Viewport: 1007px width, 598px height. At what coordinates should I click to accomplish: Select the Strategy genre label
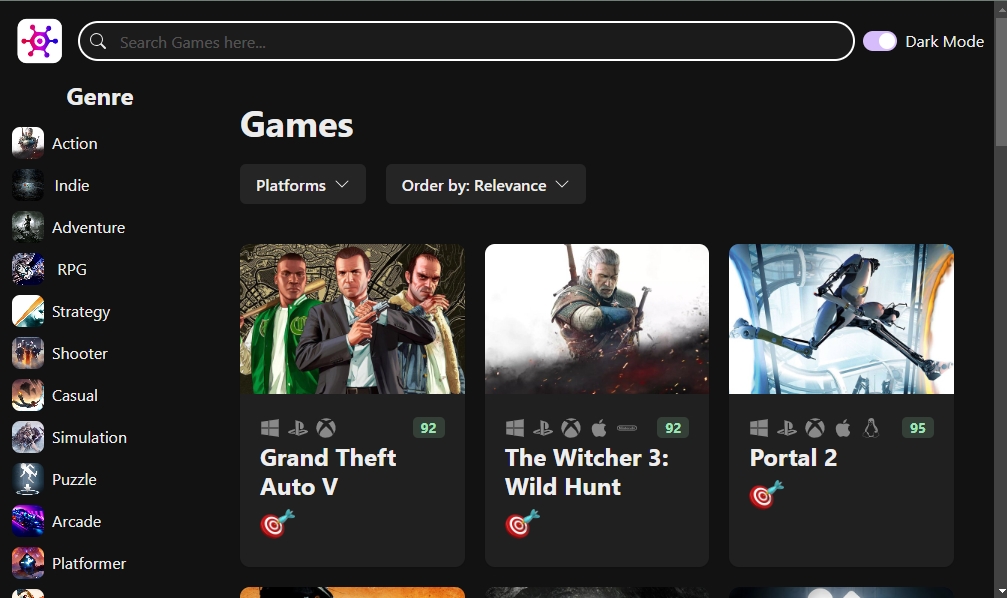[x=81, y=312]
